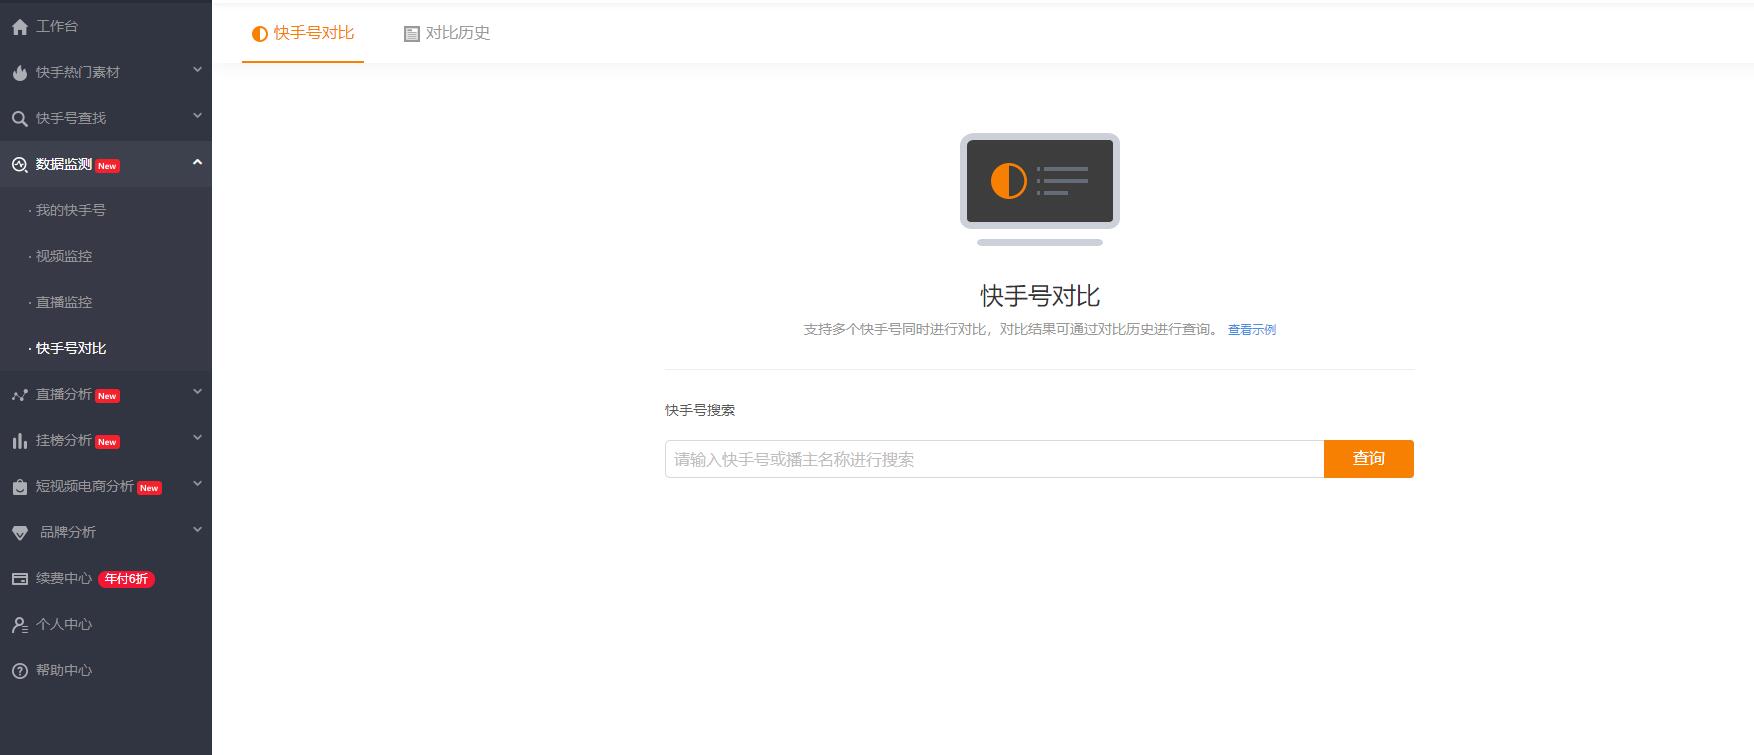Viewport: 1754px width, 755px height.
Task: Expand the 短视频电商分析 chevron
Action: click(197, 484)
